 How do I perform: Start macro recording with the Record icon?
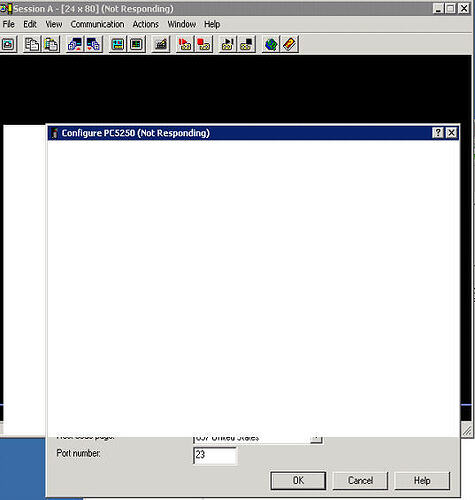coord(184,44)
